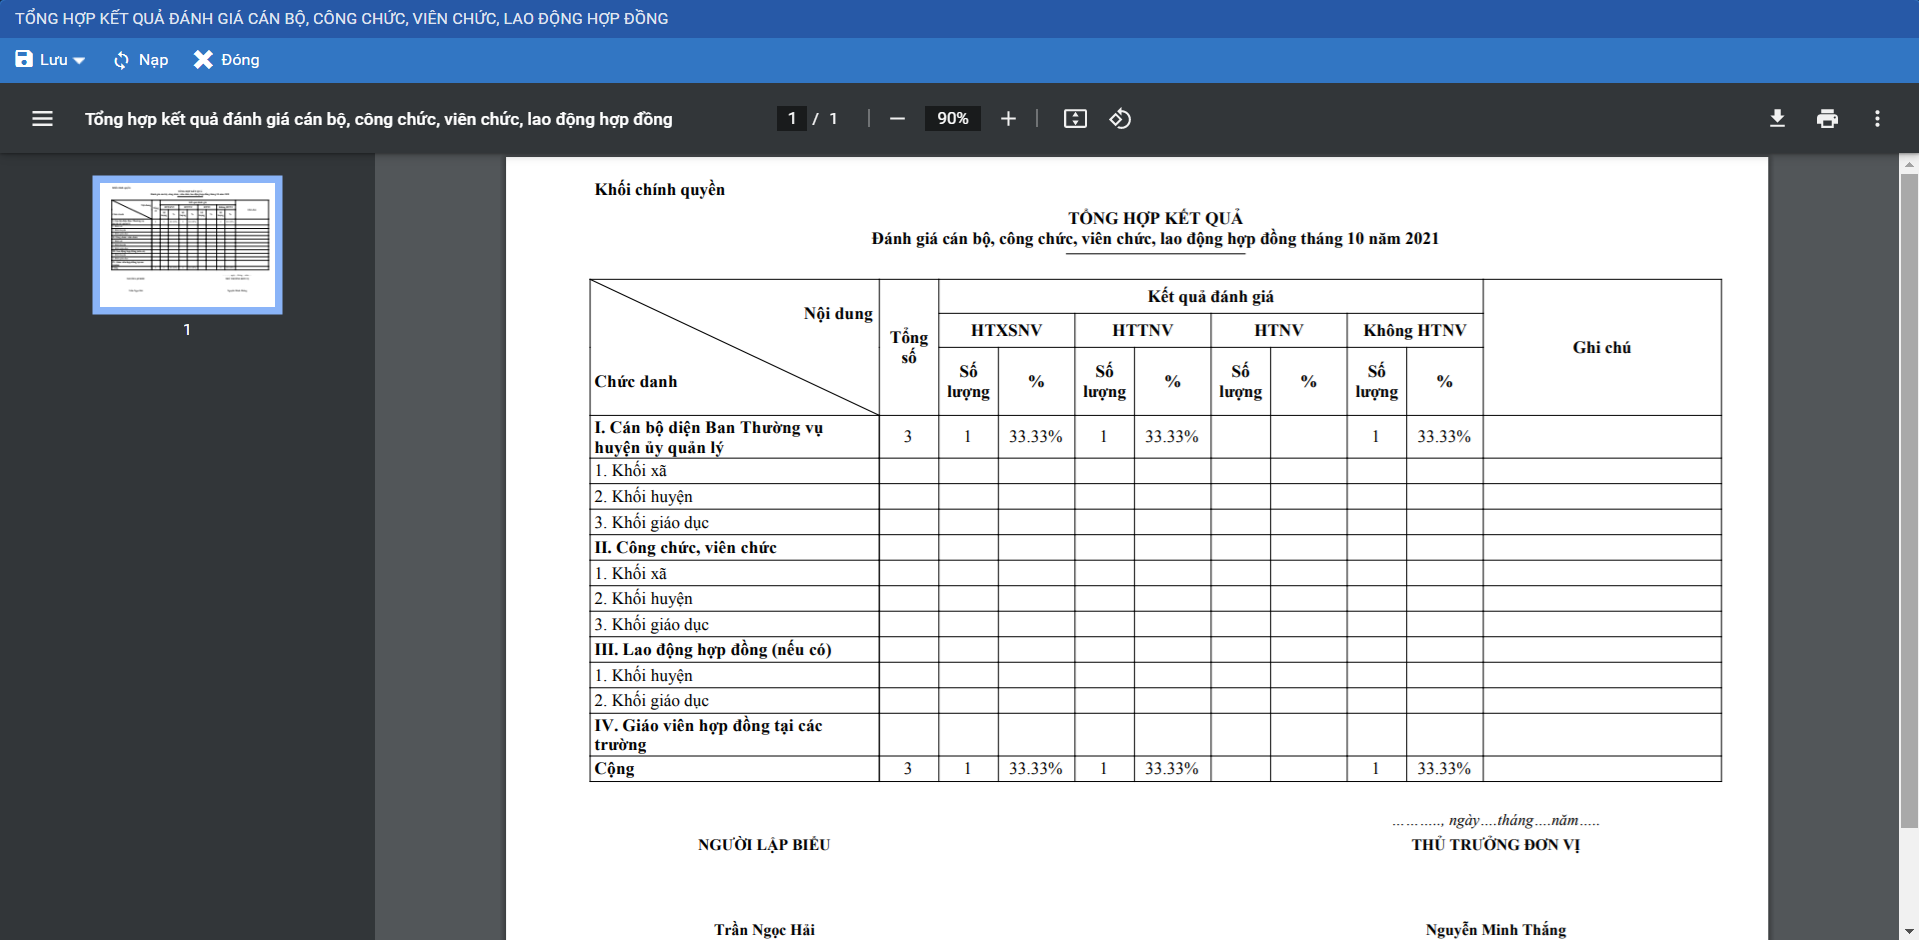The height and width of the screenshot is (940, 1919).
Task: Click the Nạp reload button
Action: 141,60
